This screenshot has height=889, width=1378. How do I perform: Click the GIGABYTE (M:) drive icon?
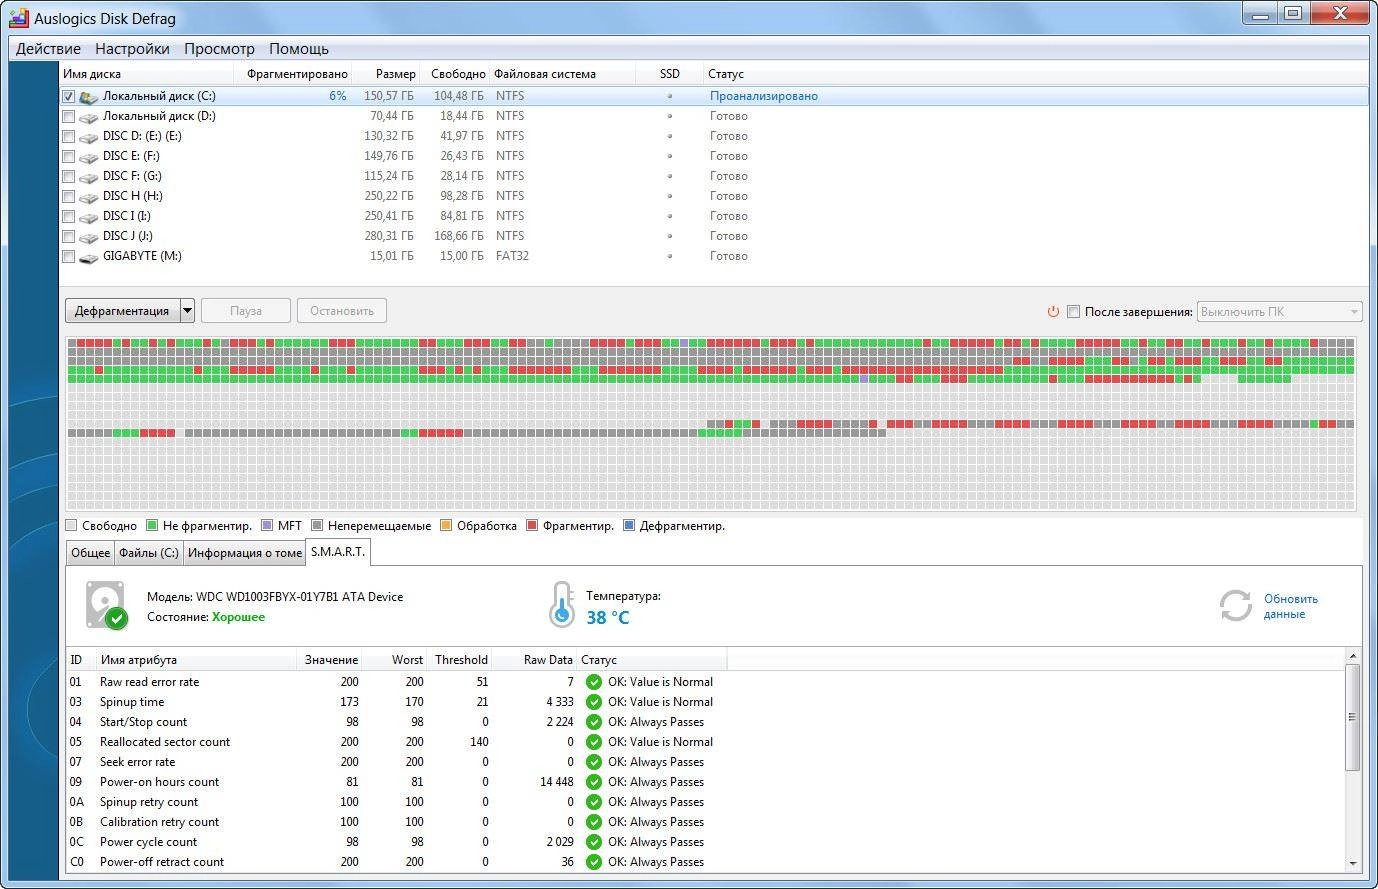[89, 257]
